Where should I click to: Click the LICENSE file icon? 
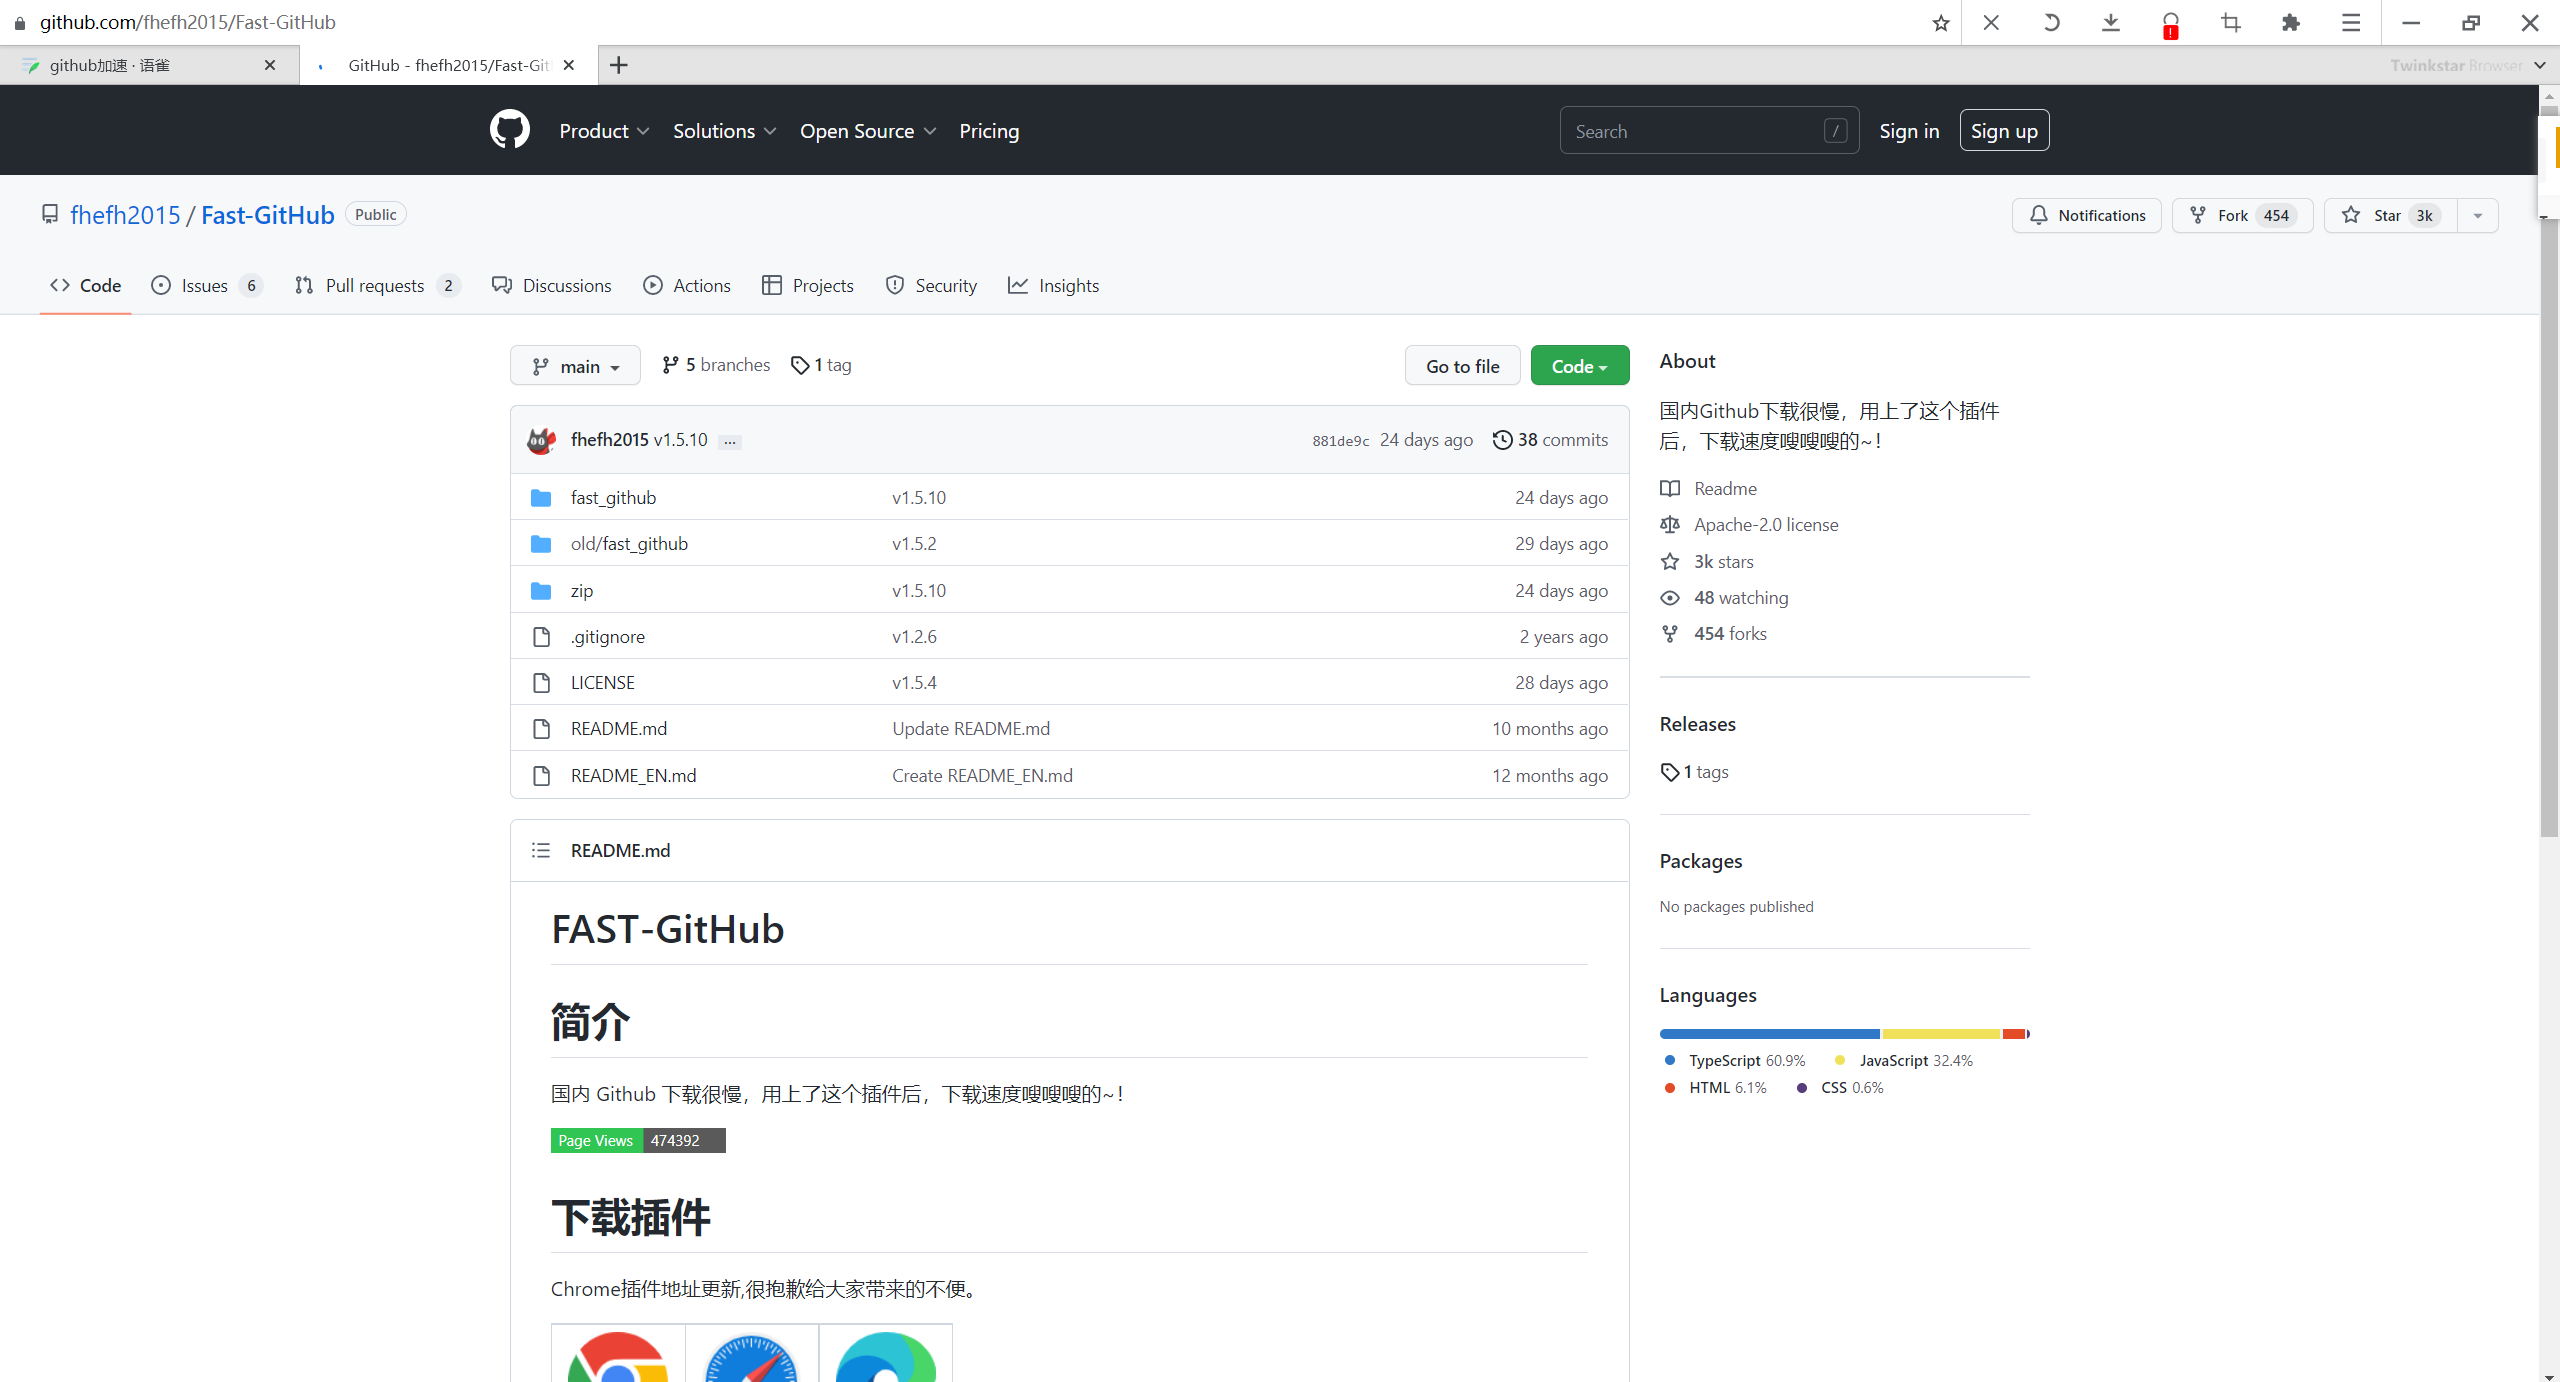click(x=541, y=682)
